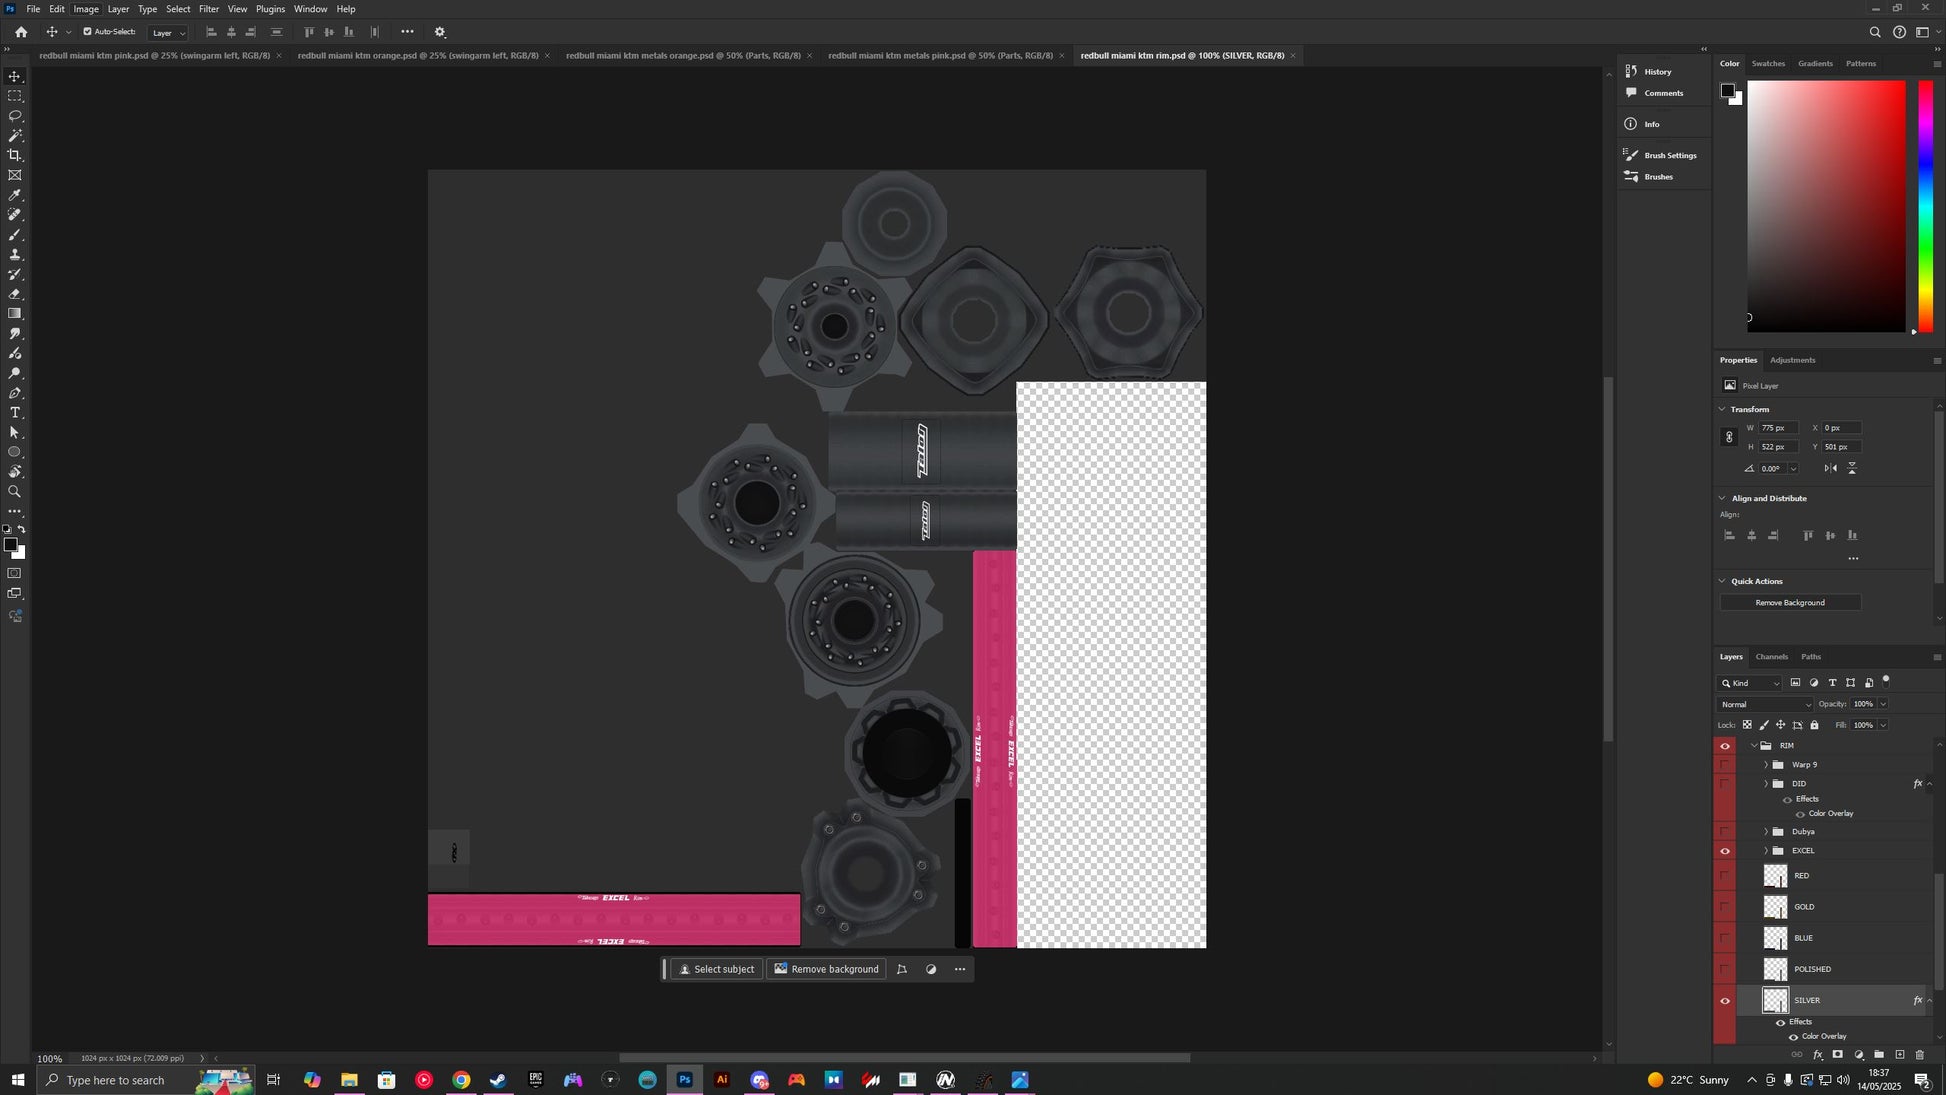Open the blend mode Normal dropdown
This screenshot has width=1946, height=1095.
pyautogui.click(x=1765, y=705)
